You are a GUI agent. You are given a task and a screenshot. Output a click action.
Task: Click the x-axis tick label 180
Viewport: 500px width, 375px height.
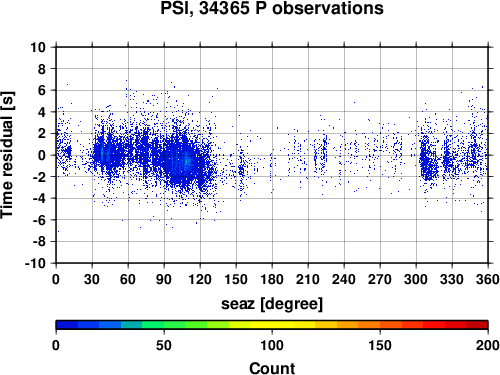[272, 279]
